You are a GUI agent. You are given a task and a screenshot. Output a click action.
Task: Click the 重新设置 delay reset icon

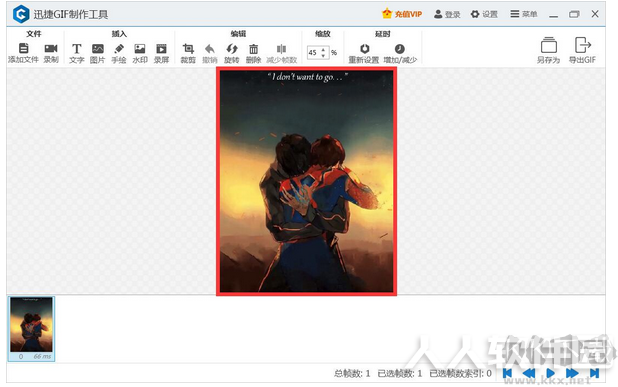[x=365, y=49]
